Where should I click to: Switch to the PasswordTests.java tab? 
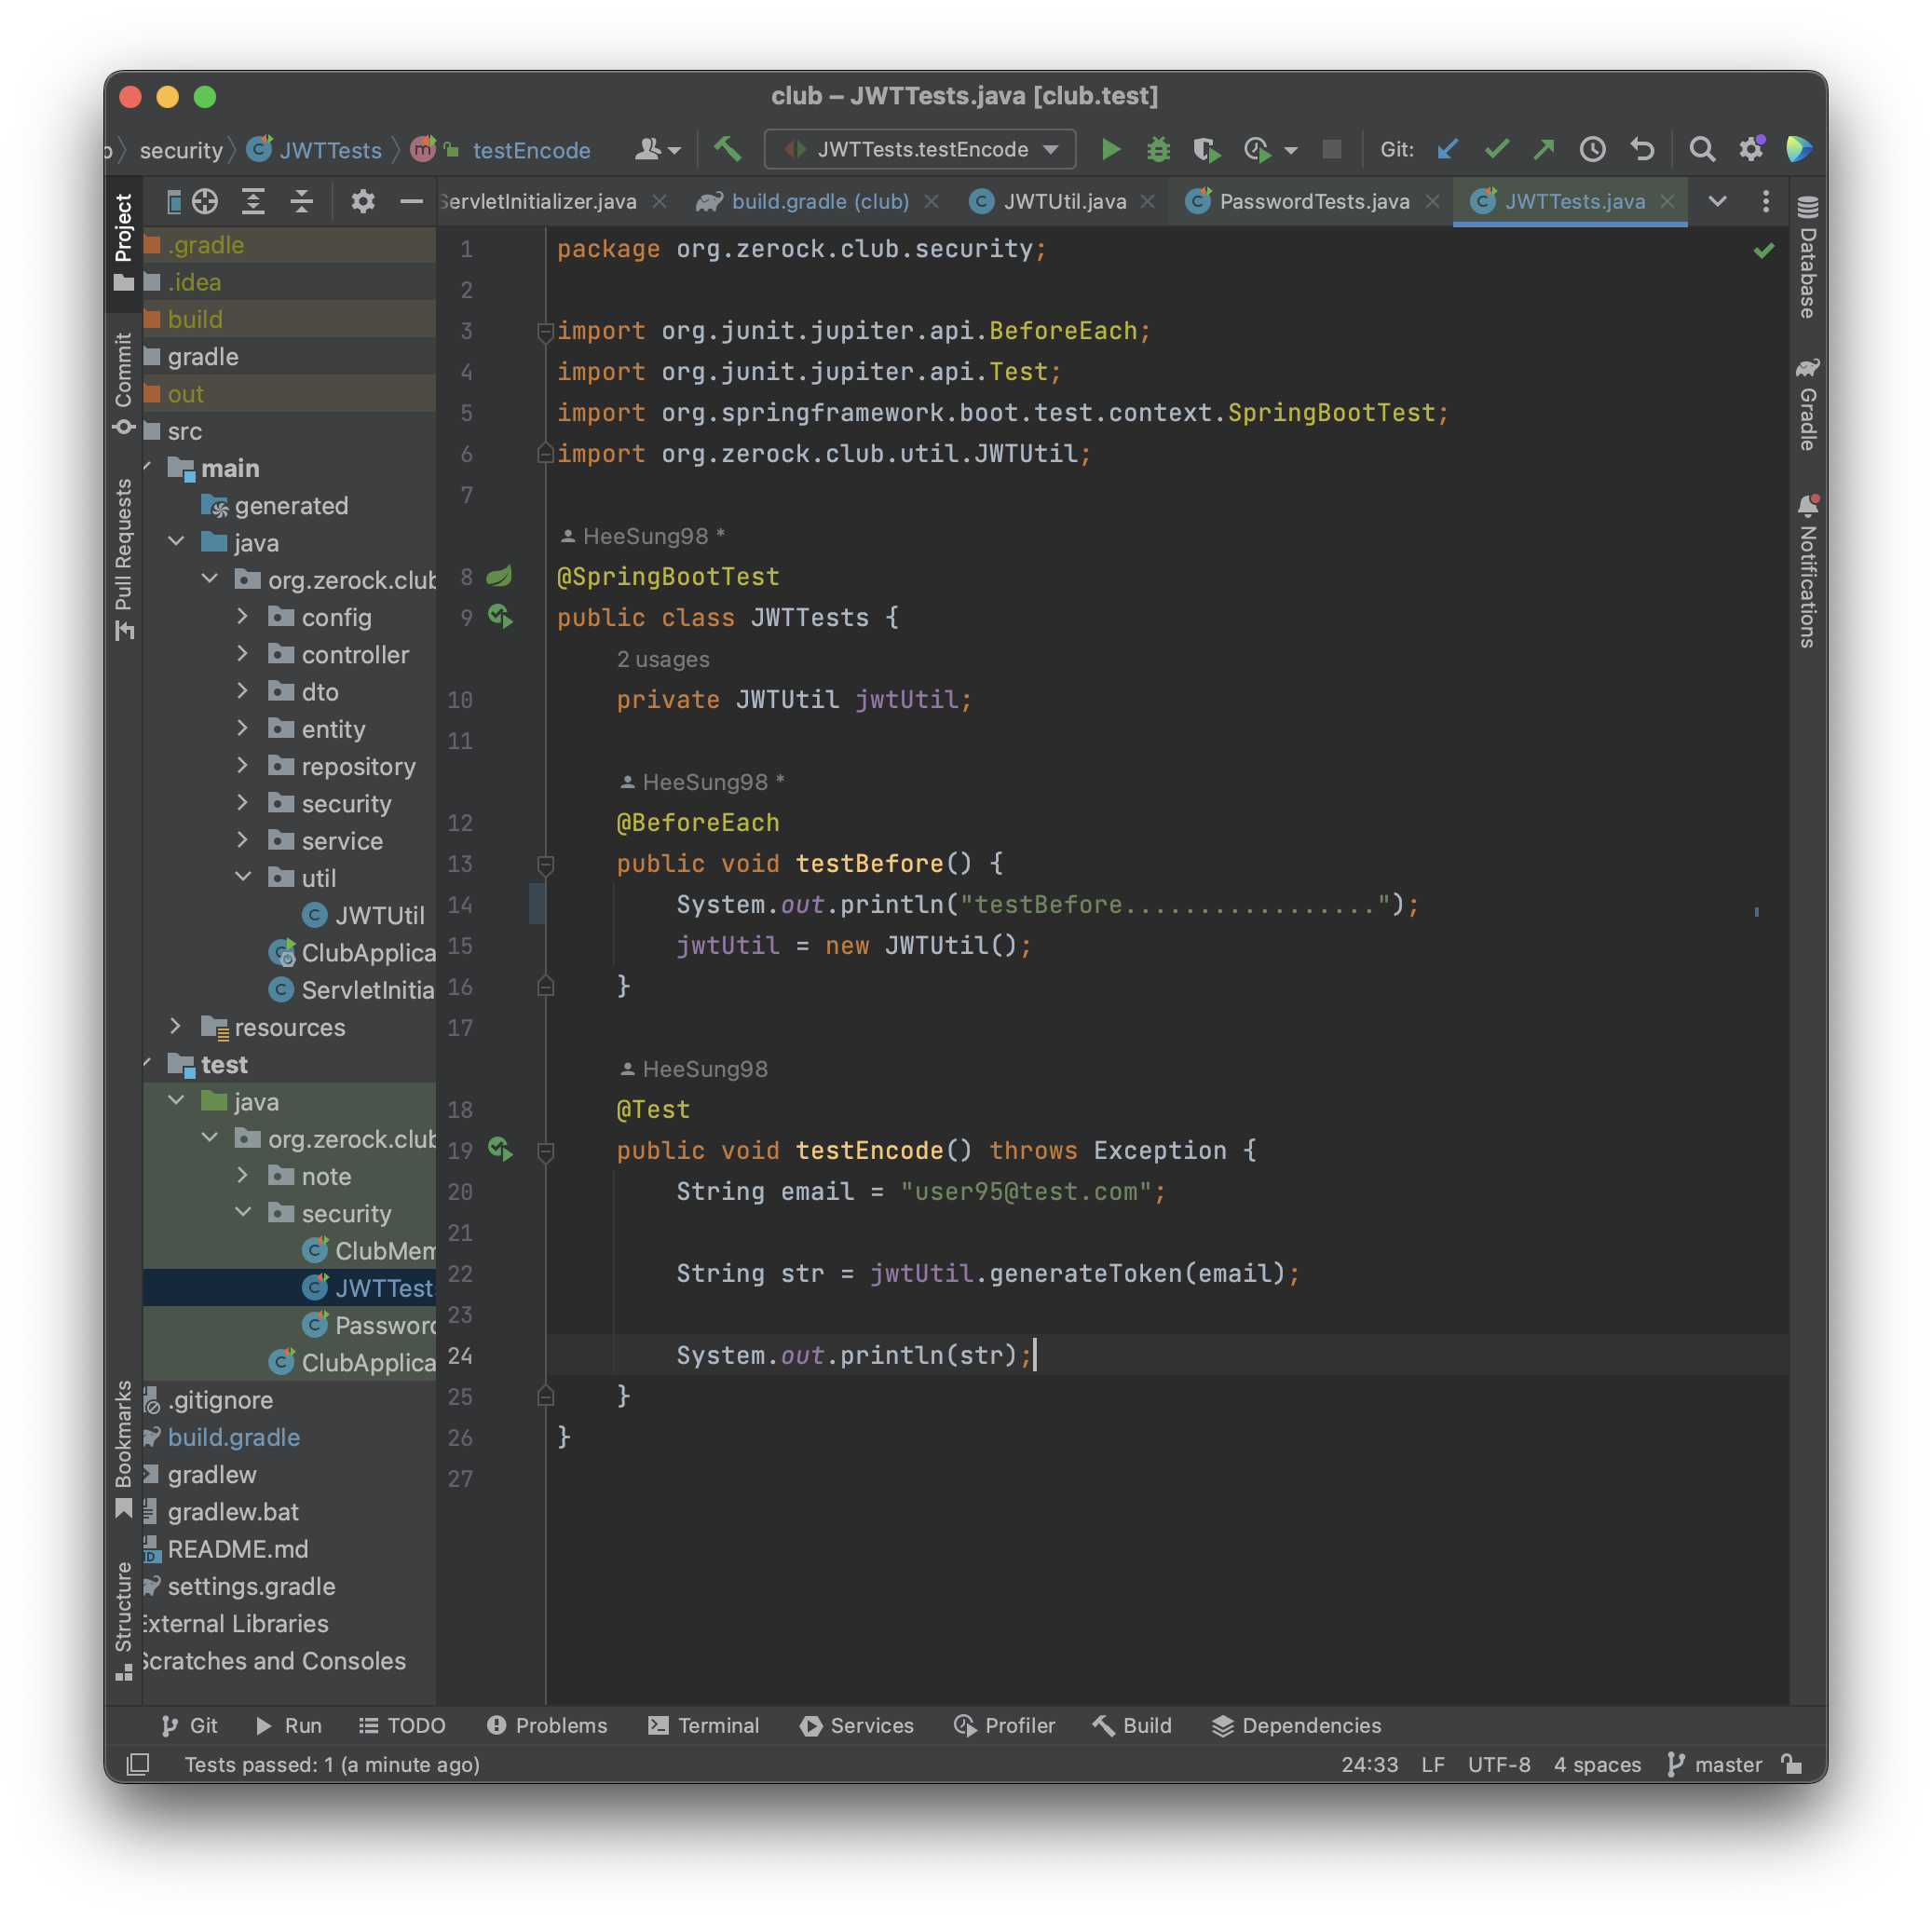tap(1313, 202)
